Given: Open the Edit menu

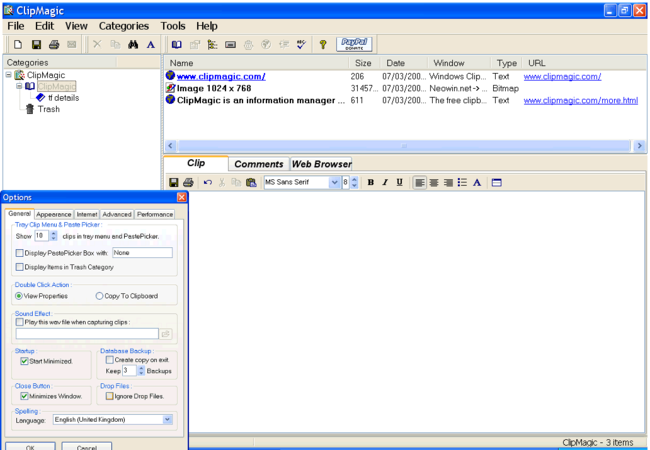Looking at the screenshot, I should coord(44,26).
